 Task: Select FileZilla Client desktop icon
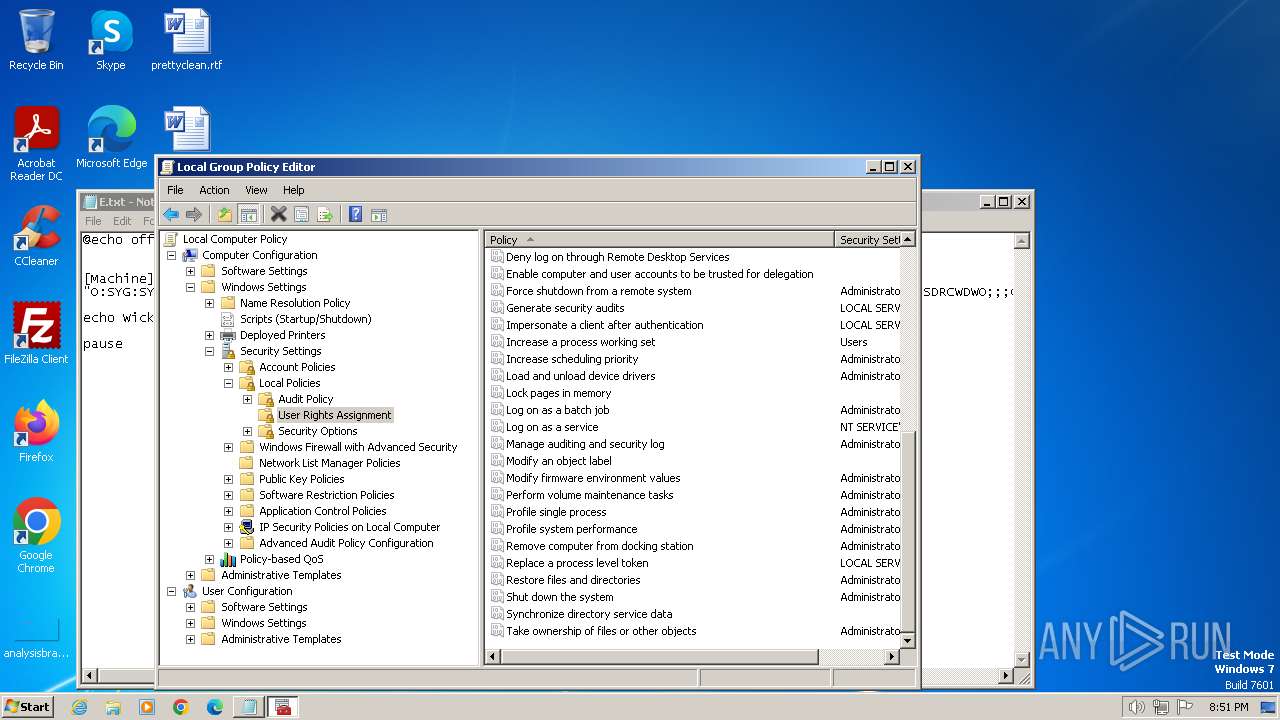tap(36, 333)
